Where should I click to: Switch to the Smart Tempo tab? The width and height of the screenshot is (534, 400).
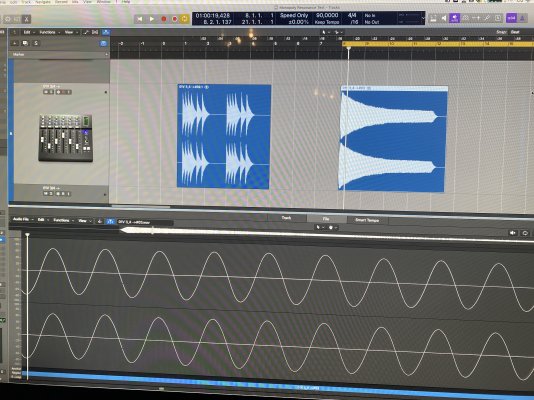367,220
